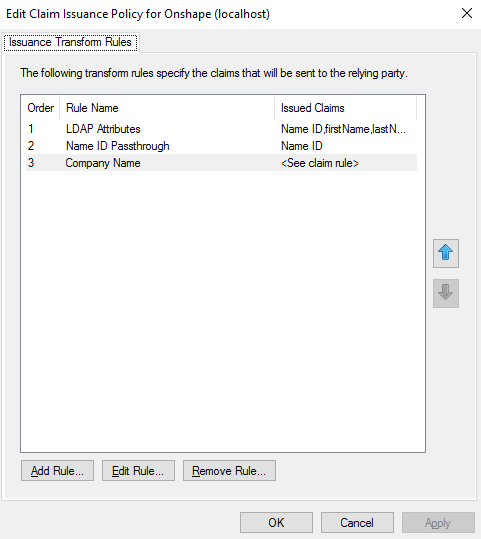
Task: Select the LDAP Attributes rule
Action: [x=221, y=129]
